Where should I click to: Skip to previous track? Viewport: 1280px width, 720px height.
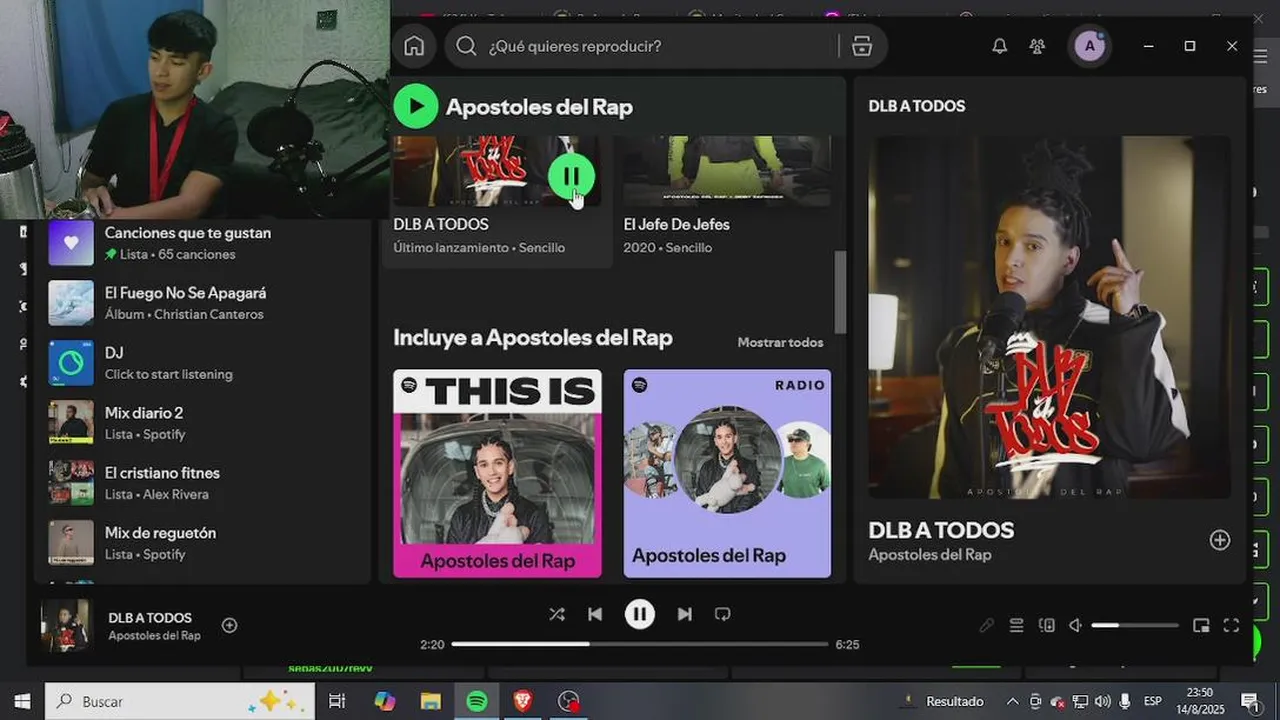pyautogui.click(x=595, y=614)
